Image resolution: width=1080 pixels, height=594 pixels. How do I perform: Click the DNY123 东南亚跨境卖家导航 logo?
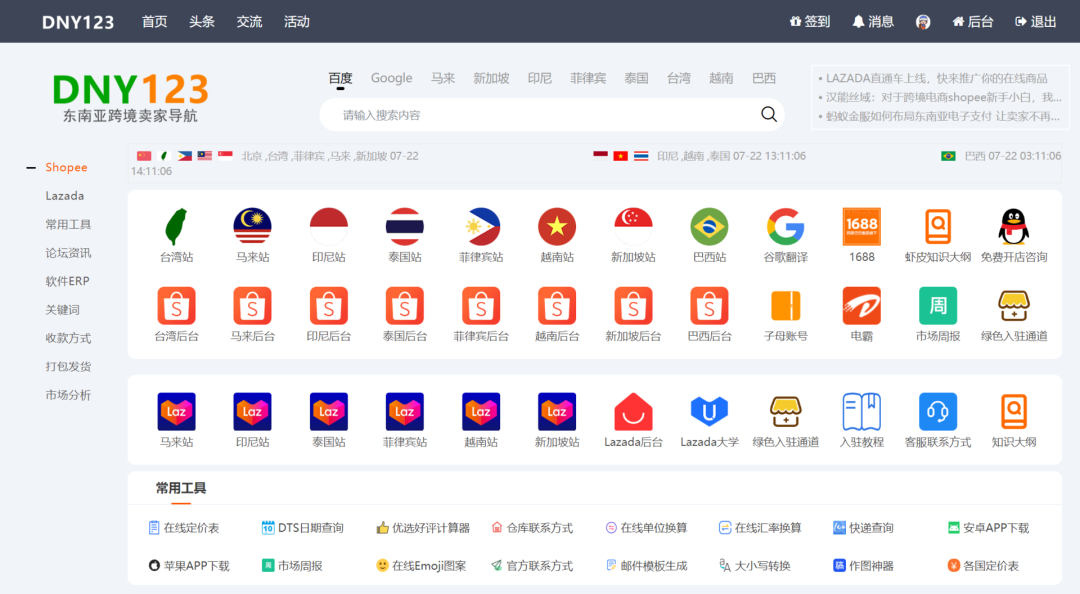point(130,98)
